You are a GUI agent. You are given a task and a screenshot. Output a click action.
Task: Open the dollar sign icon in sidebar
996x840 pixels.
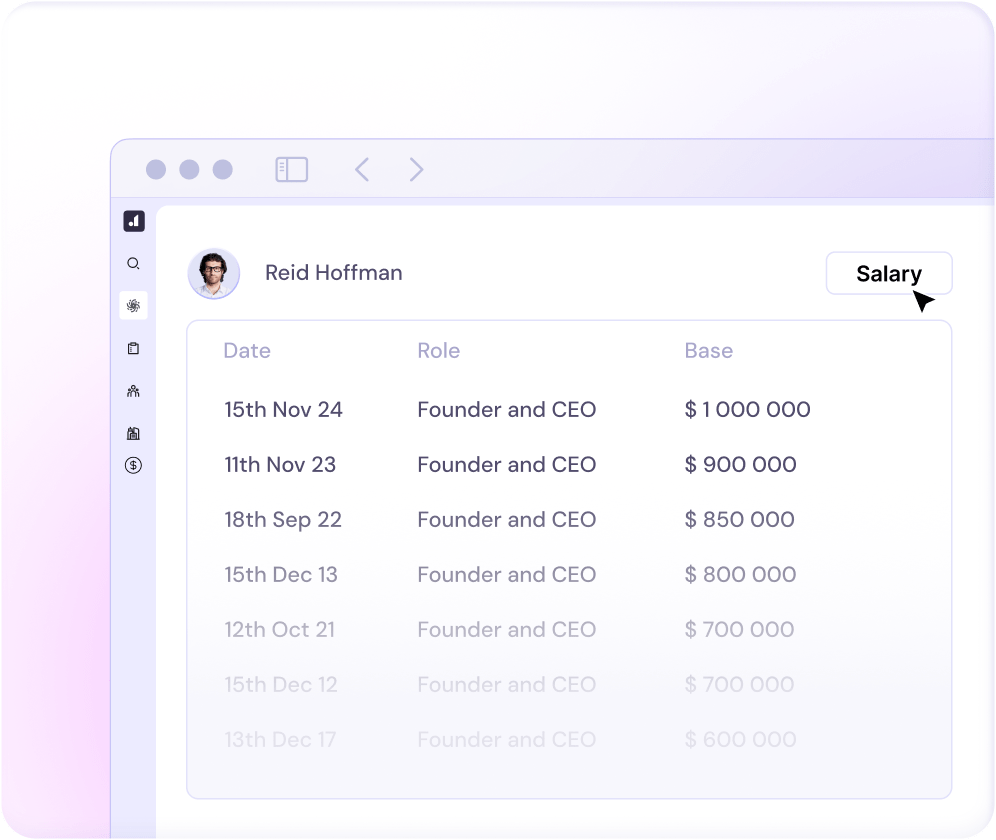[x=133, y=465]
